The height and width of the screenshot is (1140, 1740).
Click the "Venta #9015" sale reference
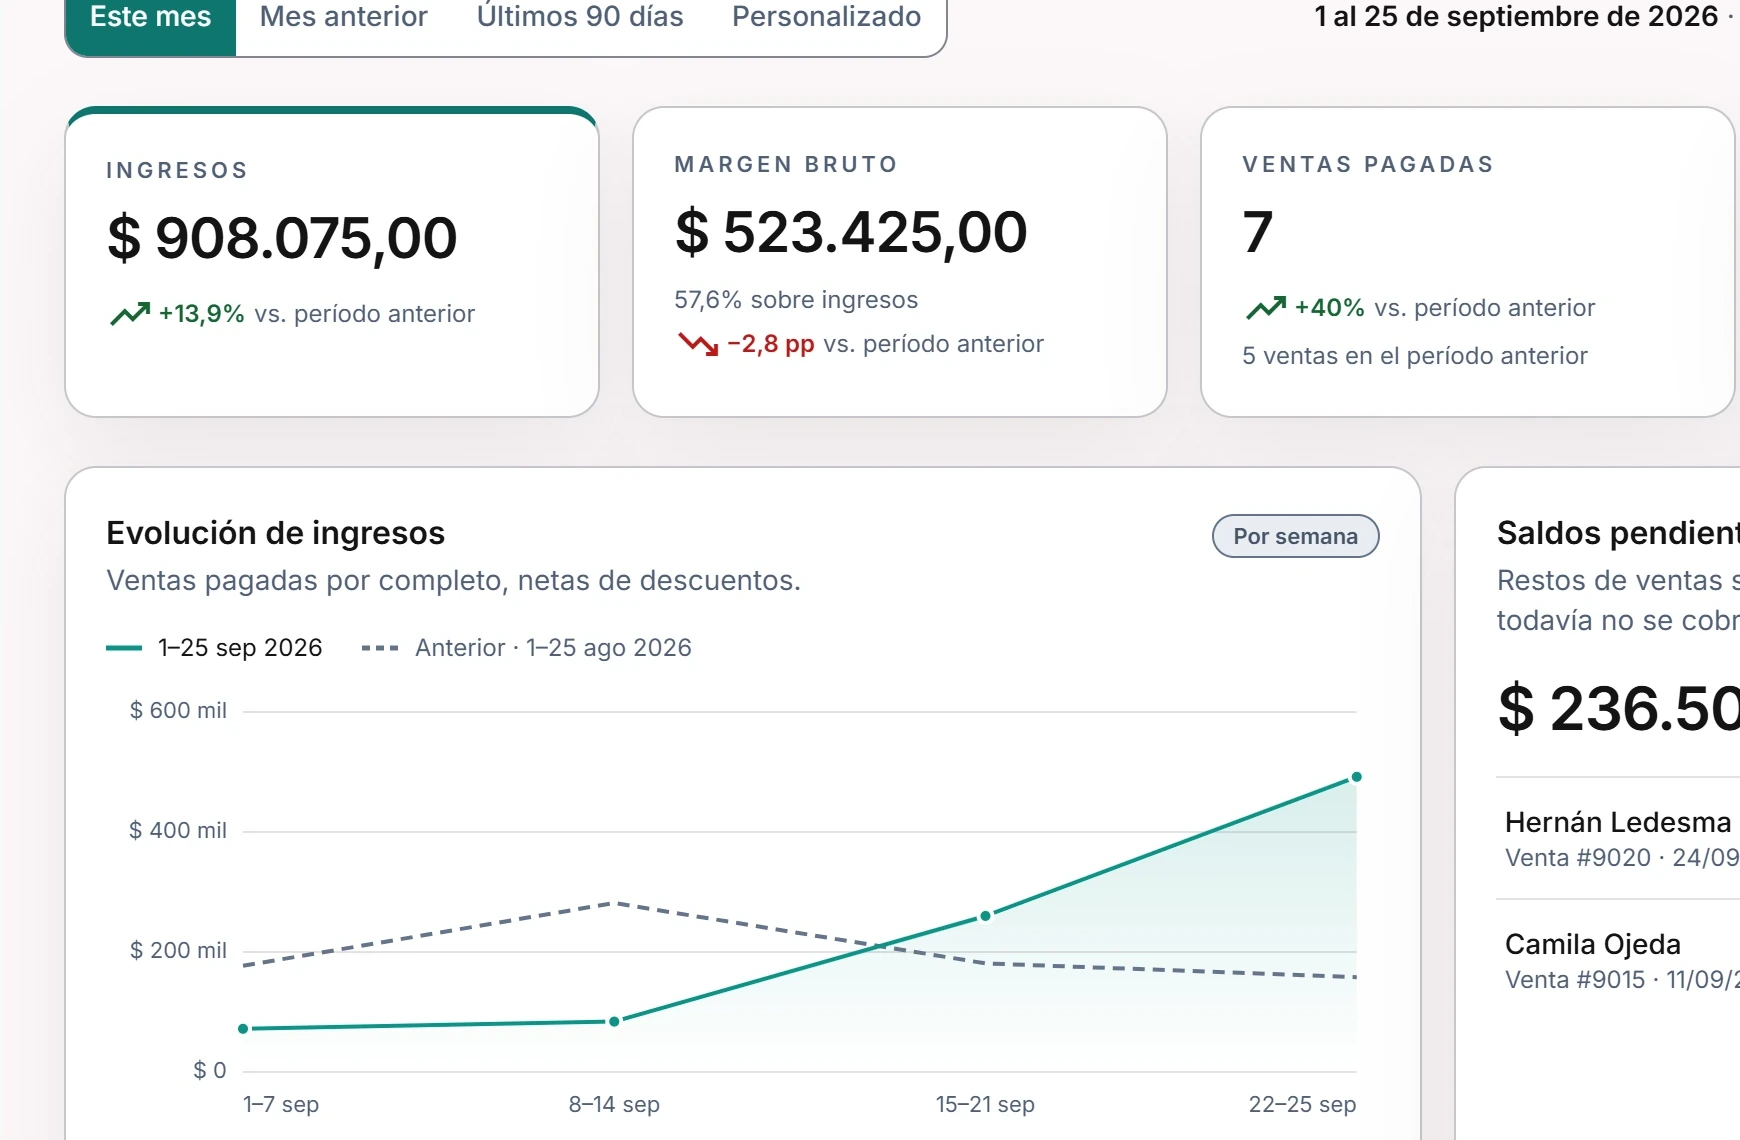[x=1575, y=980]
